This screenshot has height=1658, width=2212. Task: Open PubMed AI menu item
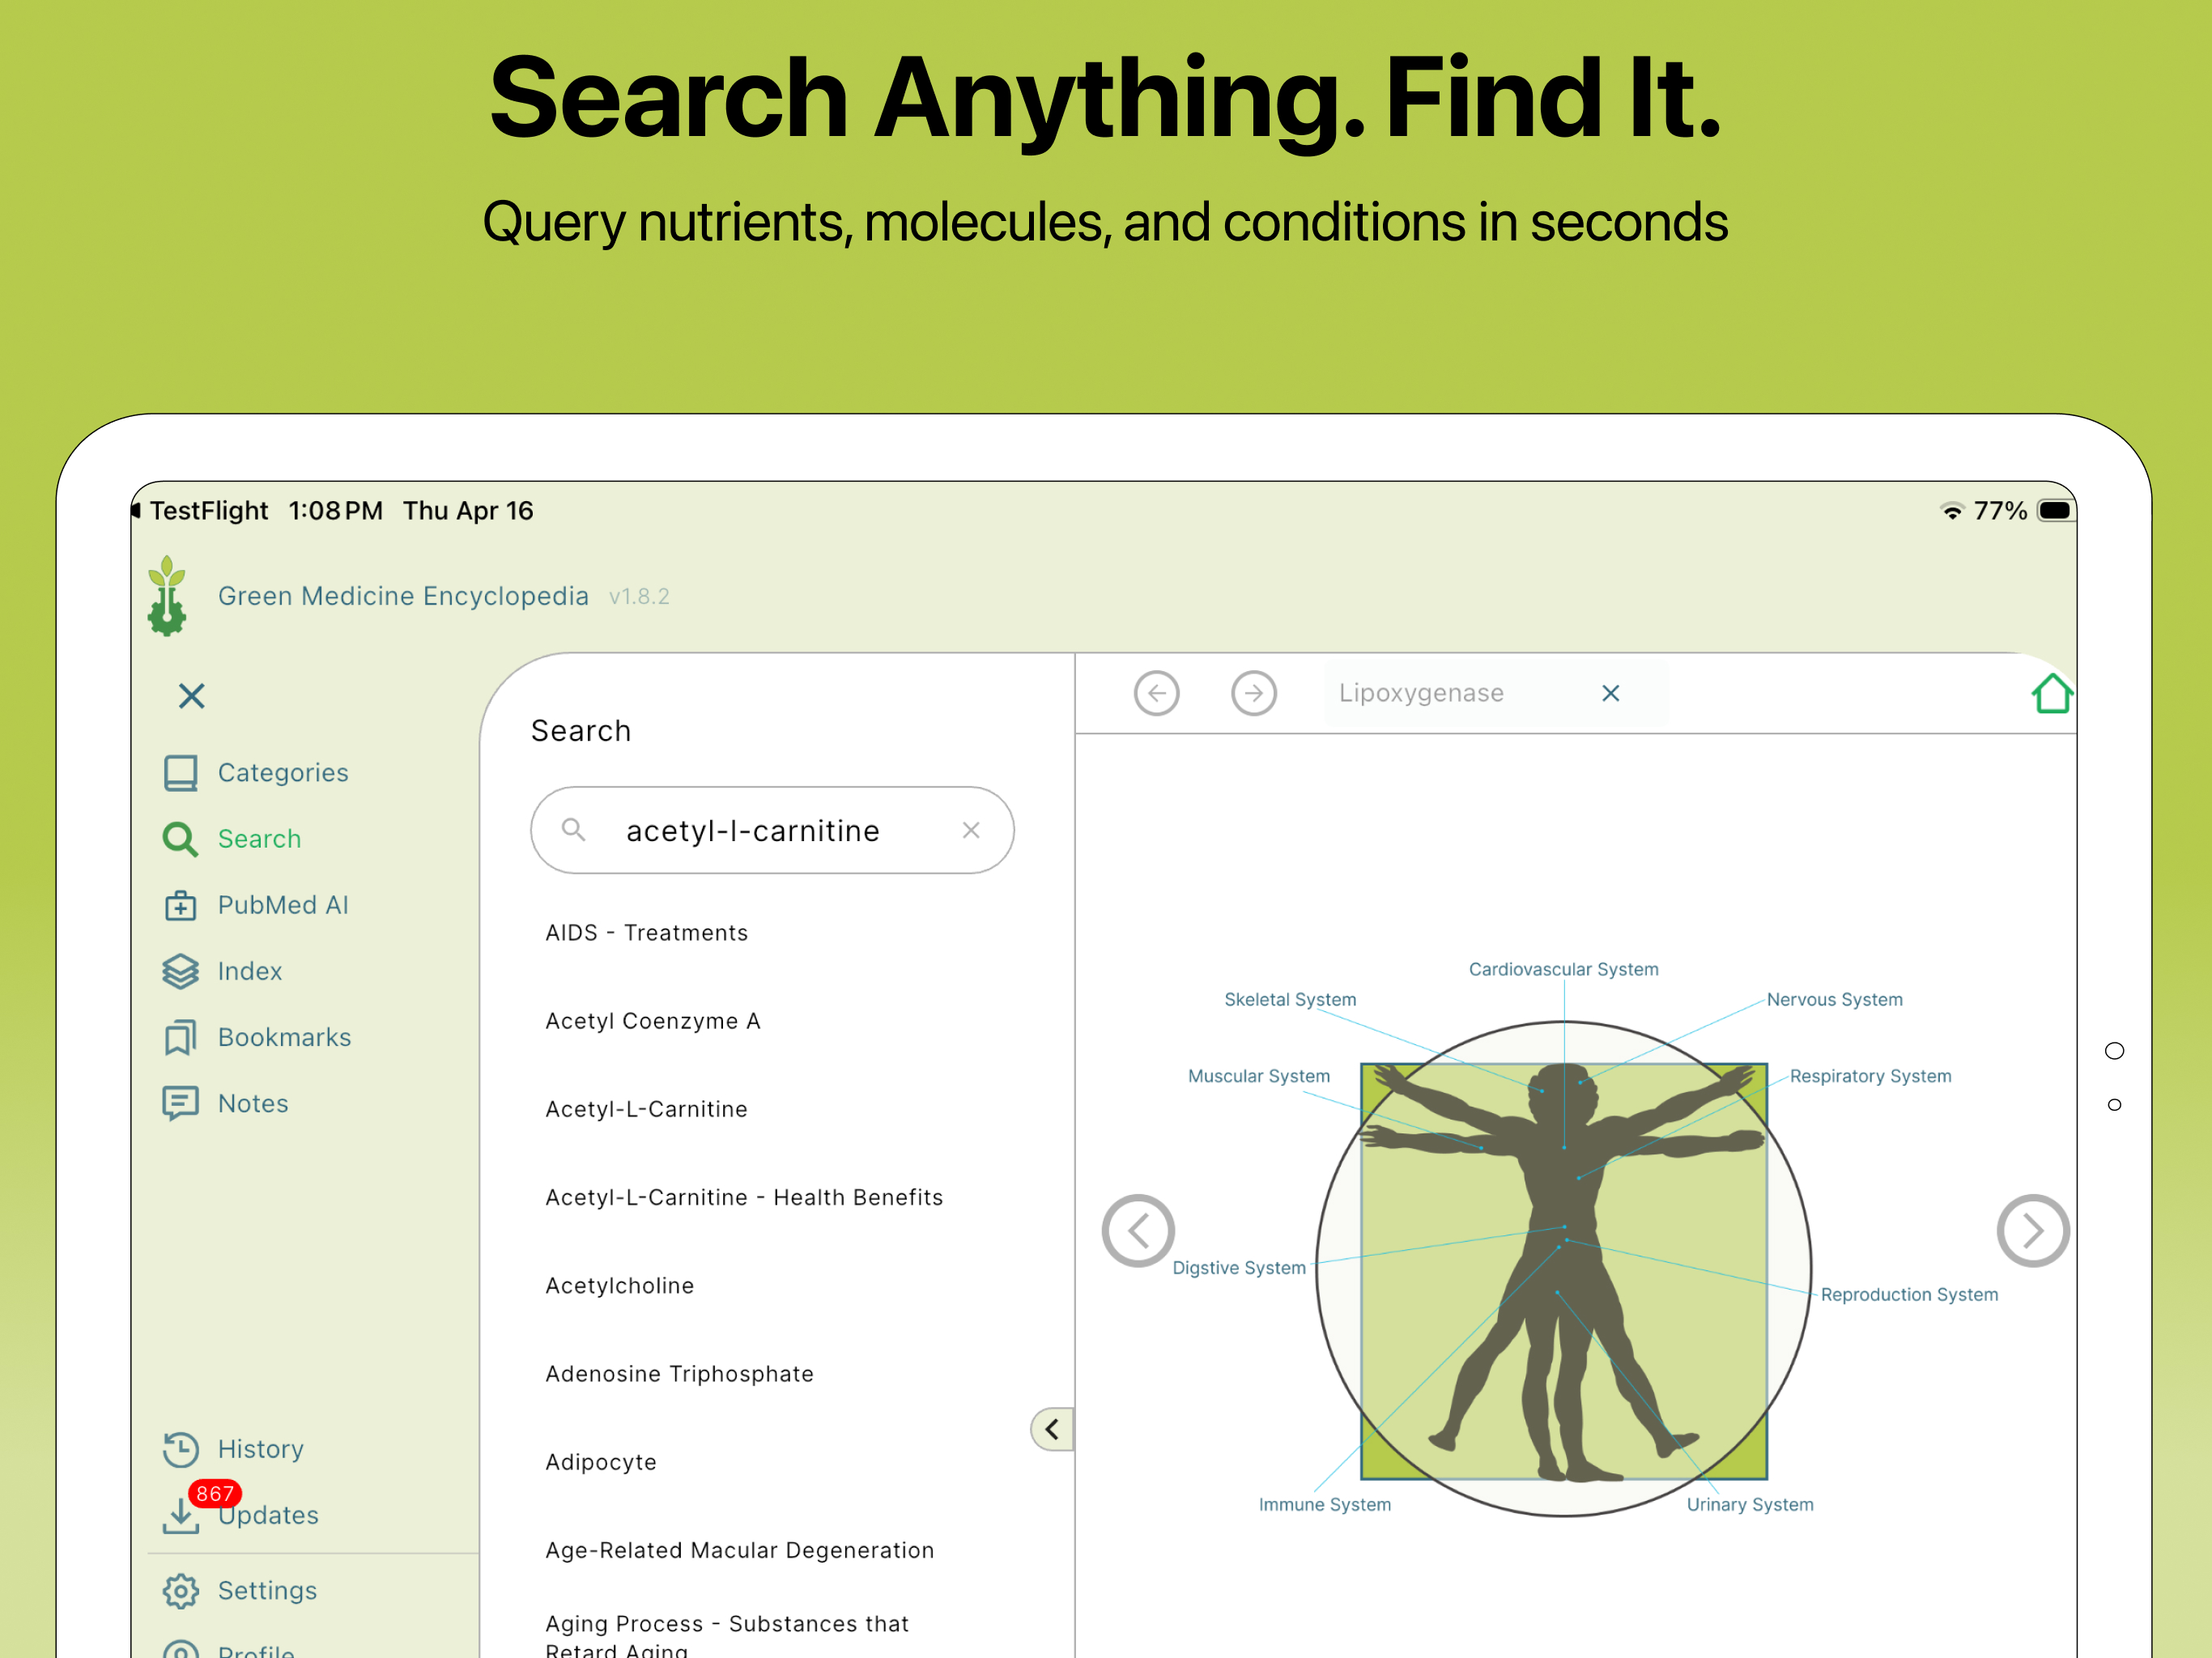coord(283,905)
